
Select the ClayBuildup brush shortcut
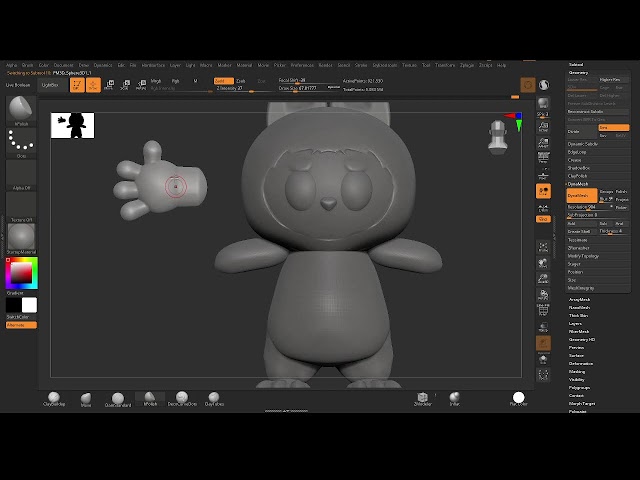tap(54, 399)
